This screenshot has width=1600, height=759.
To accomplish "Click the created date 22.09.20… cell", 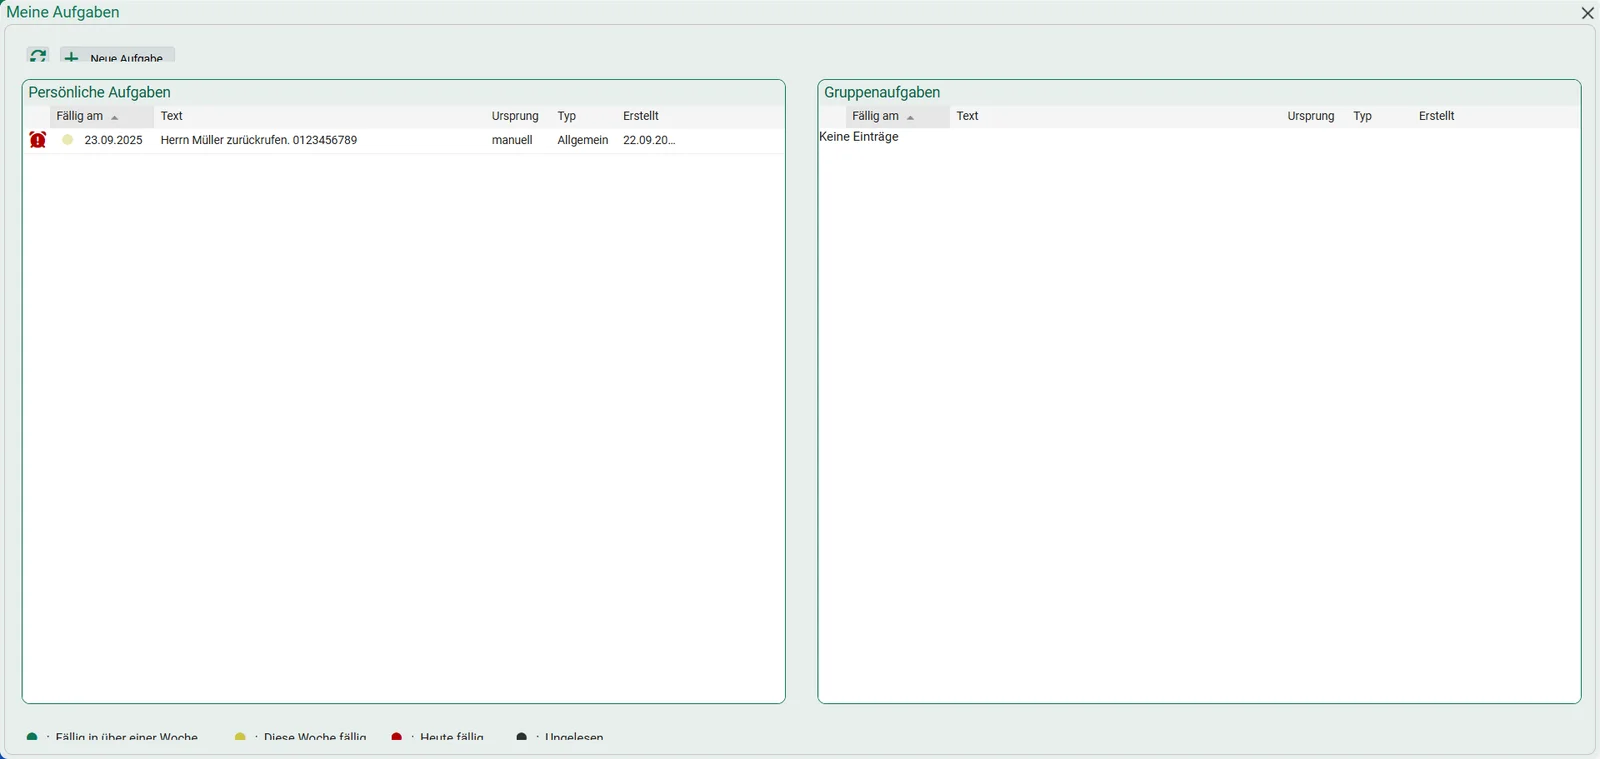I will (x=649, y=140).
